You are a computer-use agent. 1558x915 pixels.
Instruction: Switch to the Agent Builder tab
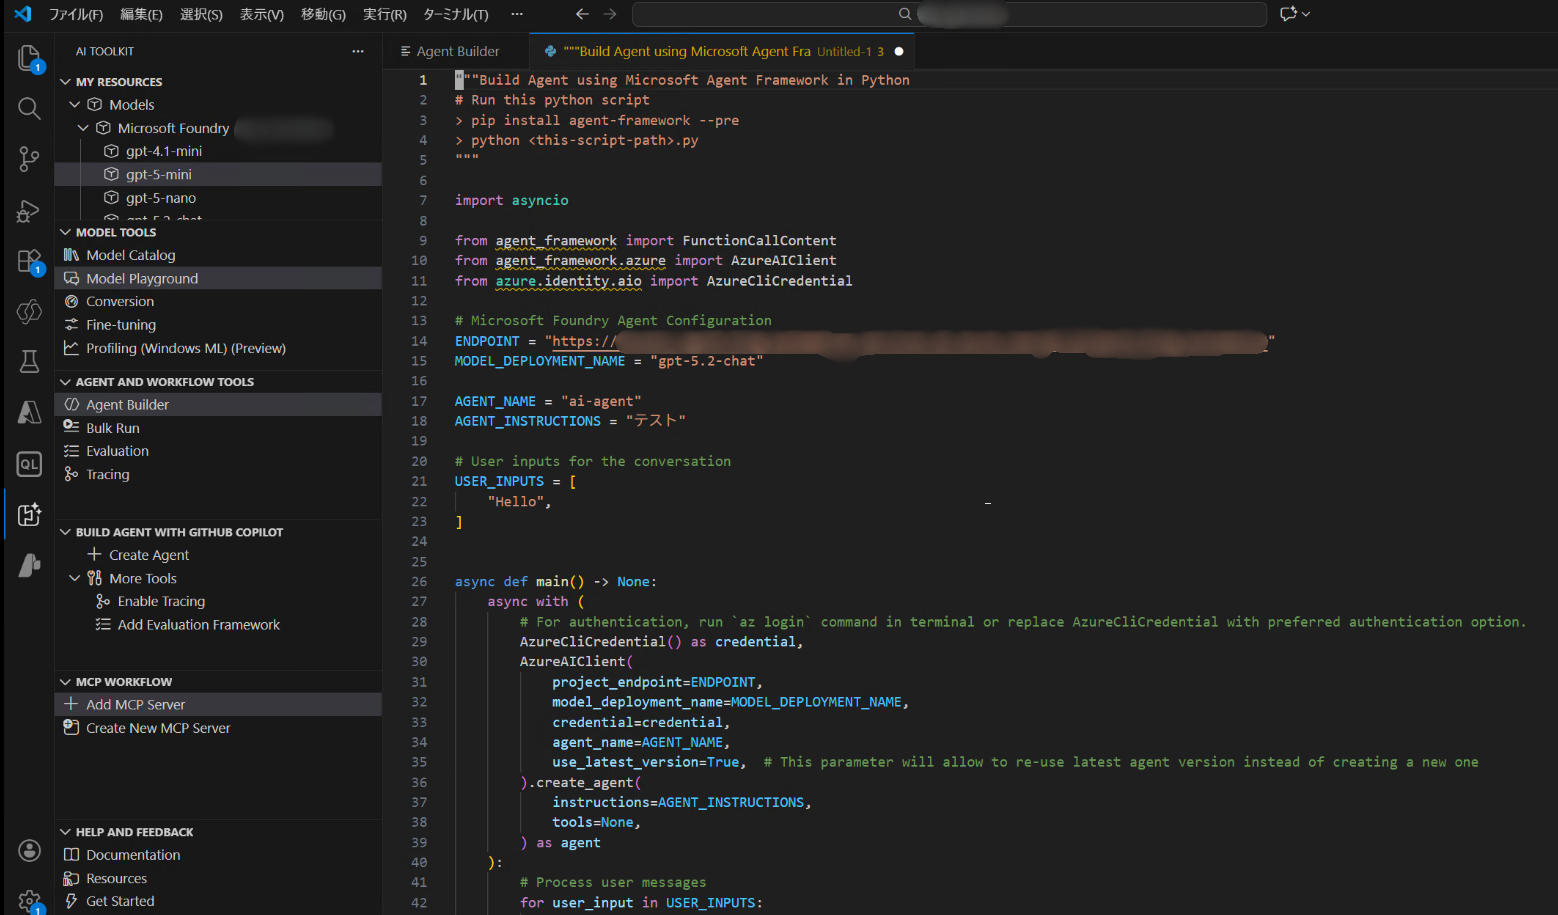pyautogui.click(x=455, y=50)
